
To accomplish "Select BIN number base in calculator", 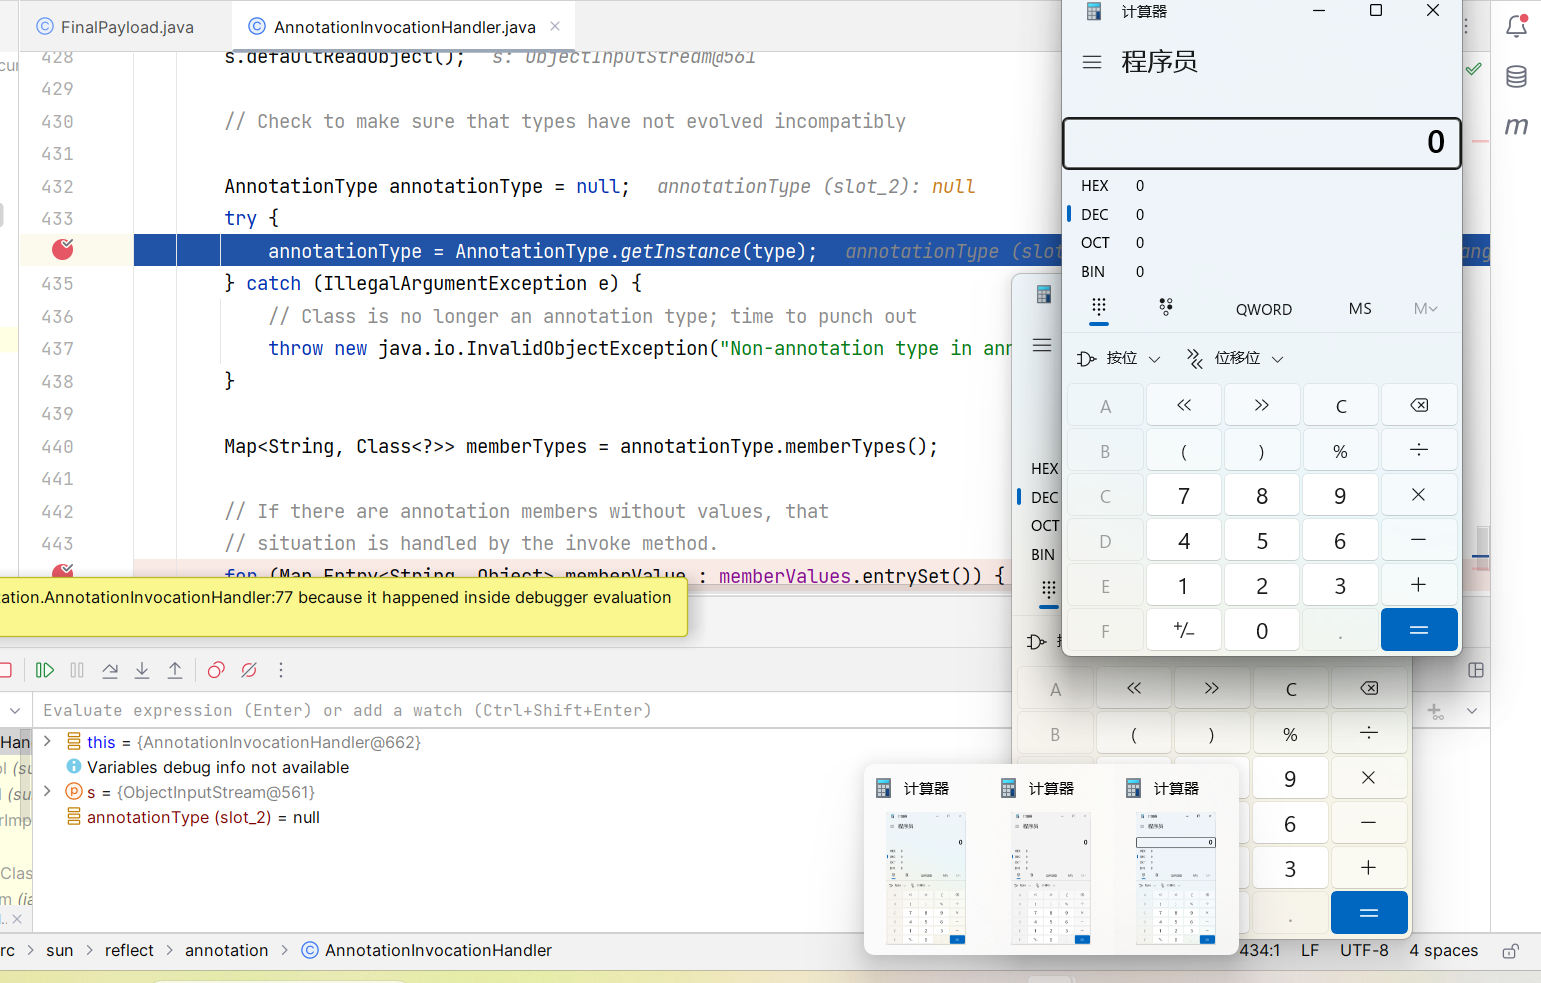I will [1093, 272].
